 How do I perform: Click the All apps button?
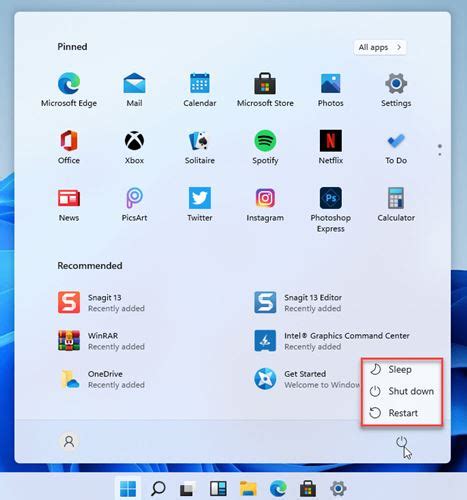click(x=380, y=47)
